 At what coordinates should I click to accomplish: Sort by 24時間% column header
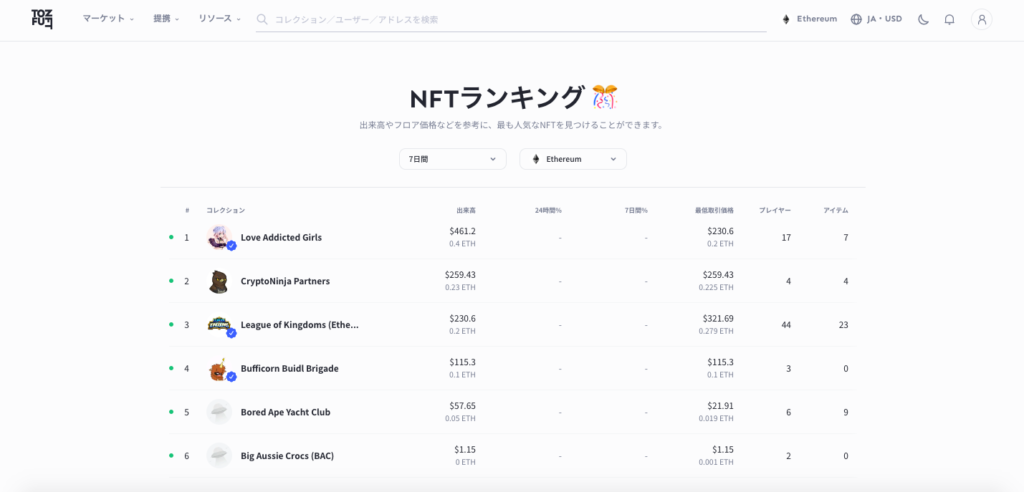(548, 210)
